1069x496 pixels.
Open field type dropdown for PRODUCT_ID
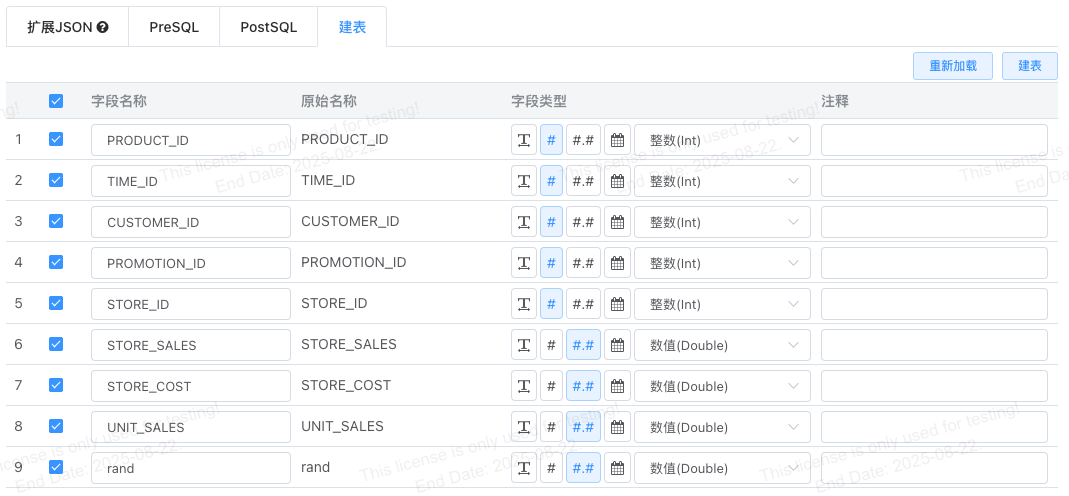(722, 140)
